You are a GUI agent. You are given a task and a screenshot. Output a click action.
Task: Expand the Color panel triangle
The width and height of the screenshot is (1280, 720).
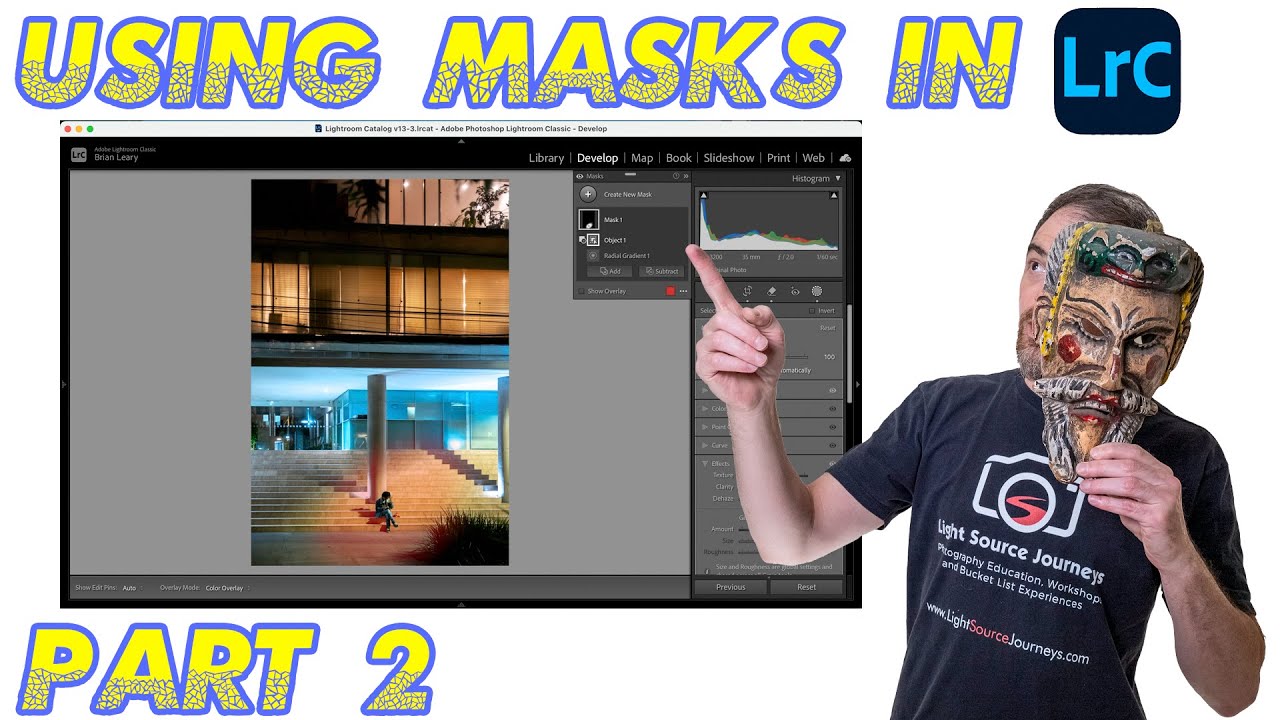pos(705,409)
